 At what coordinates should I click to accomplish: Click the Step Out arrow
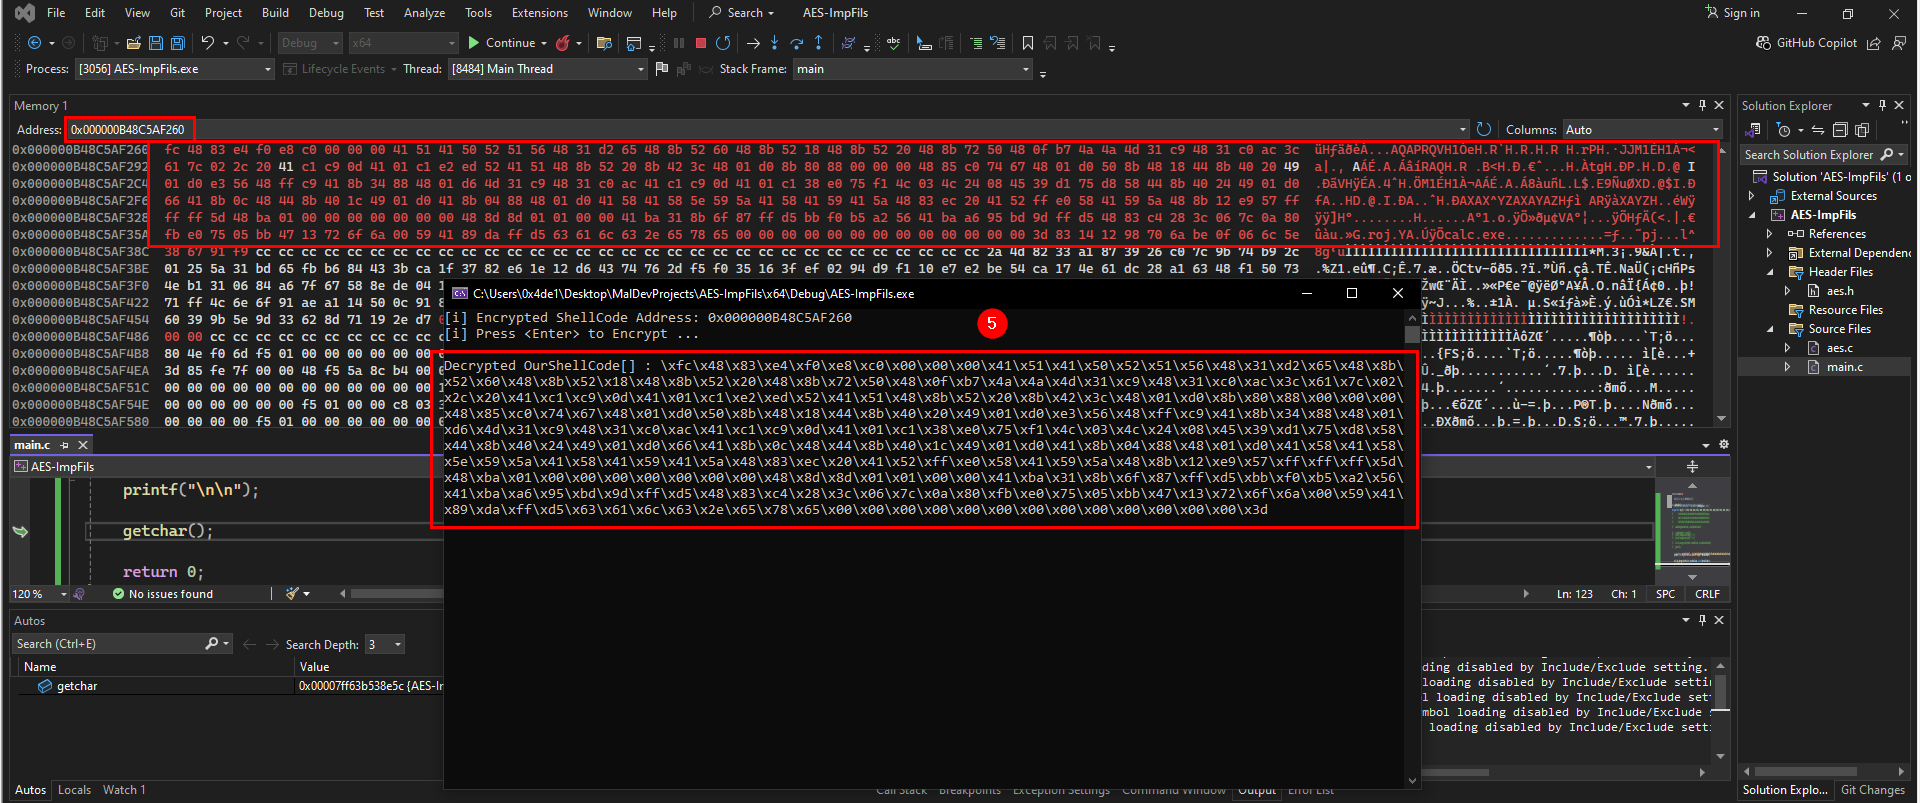(x=819, y=43)
